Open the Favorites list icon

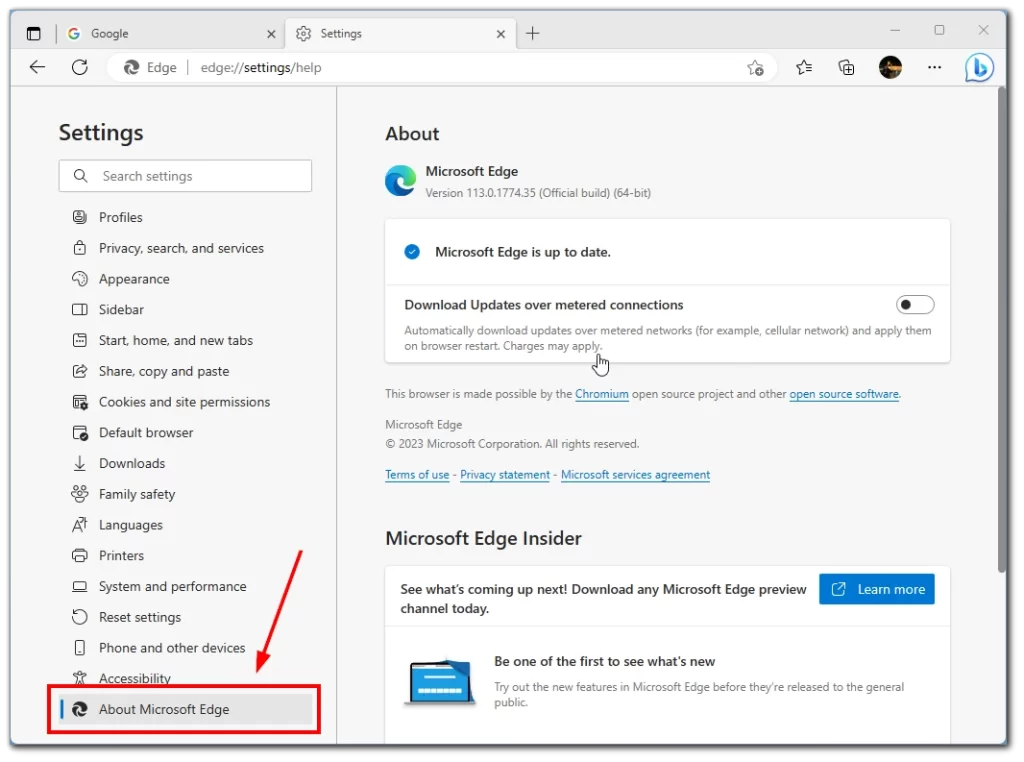click(x=804, y=67)
